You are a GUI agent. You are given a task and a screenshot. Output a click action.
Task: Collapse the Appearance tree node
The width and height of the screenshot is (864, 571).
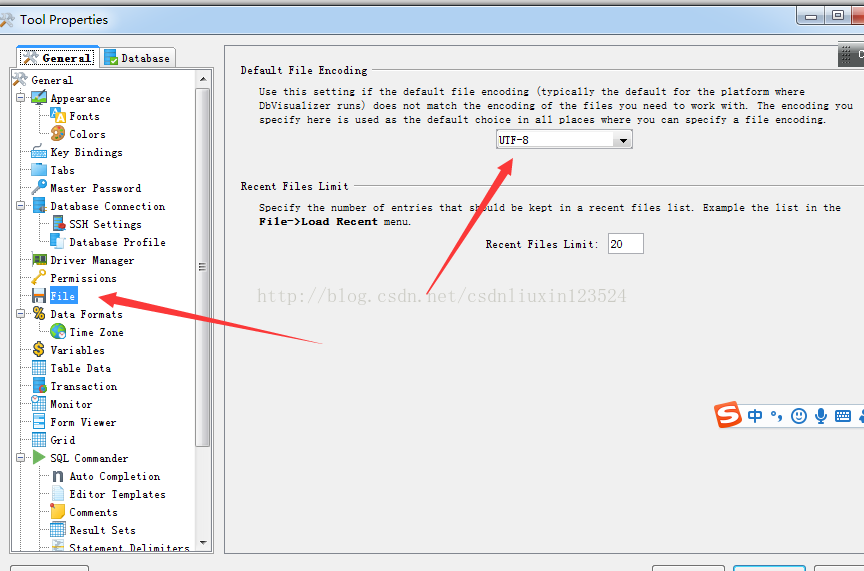coord(20,98)
